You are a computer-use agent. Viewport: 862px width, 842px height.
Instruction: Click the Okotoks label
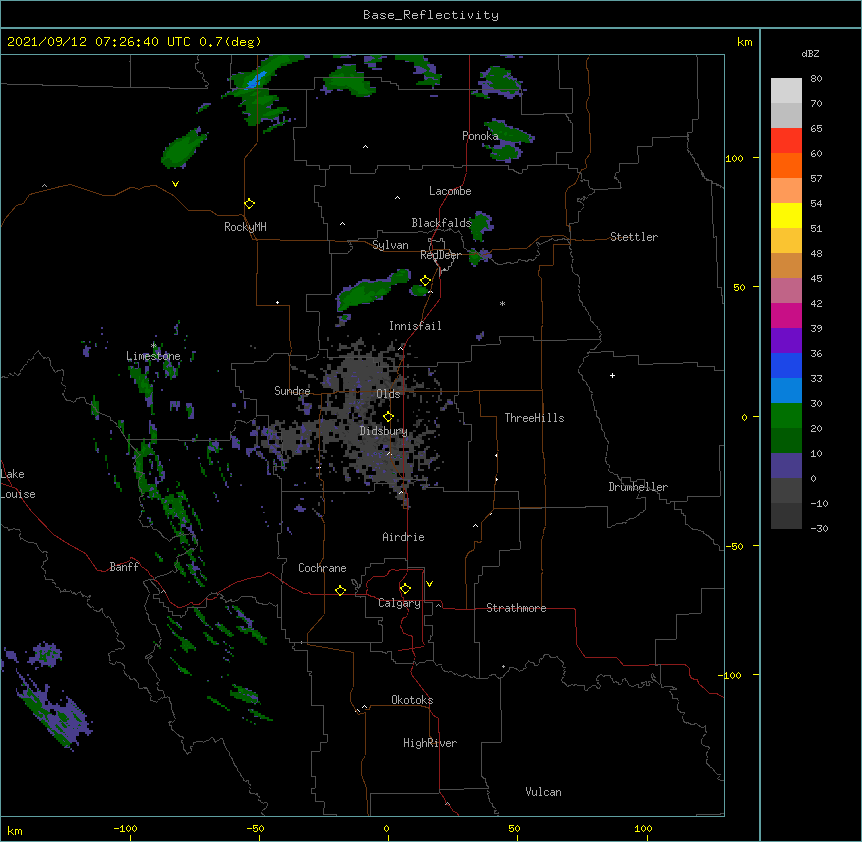[412, 700]
